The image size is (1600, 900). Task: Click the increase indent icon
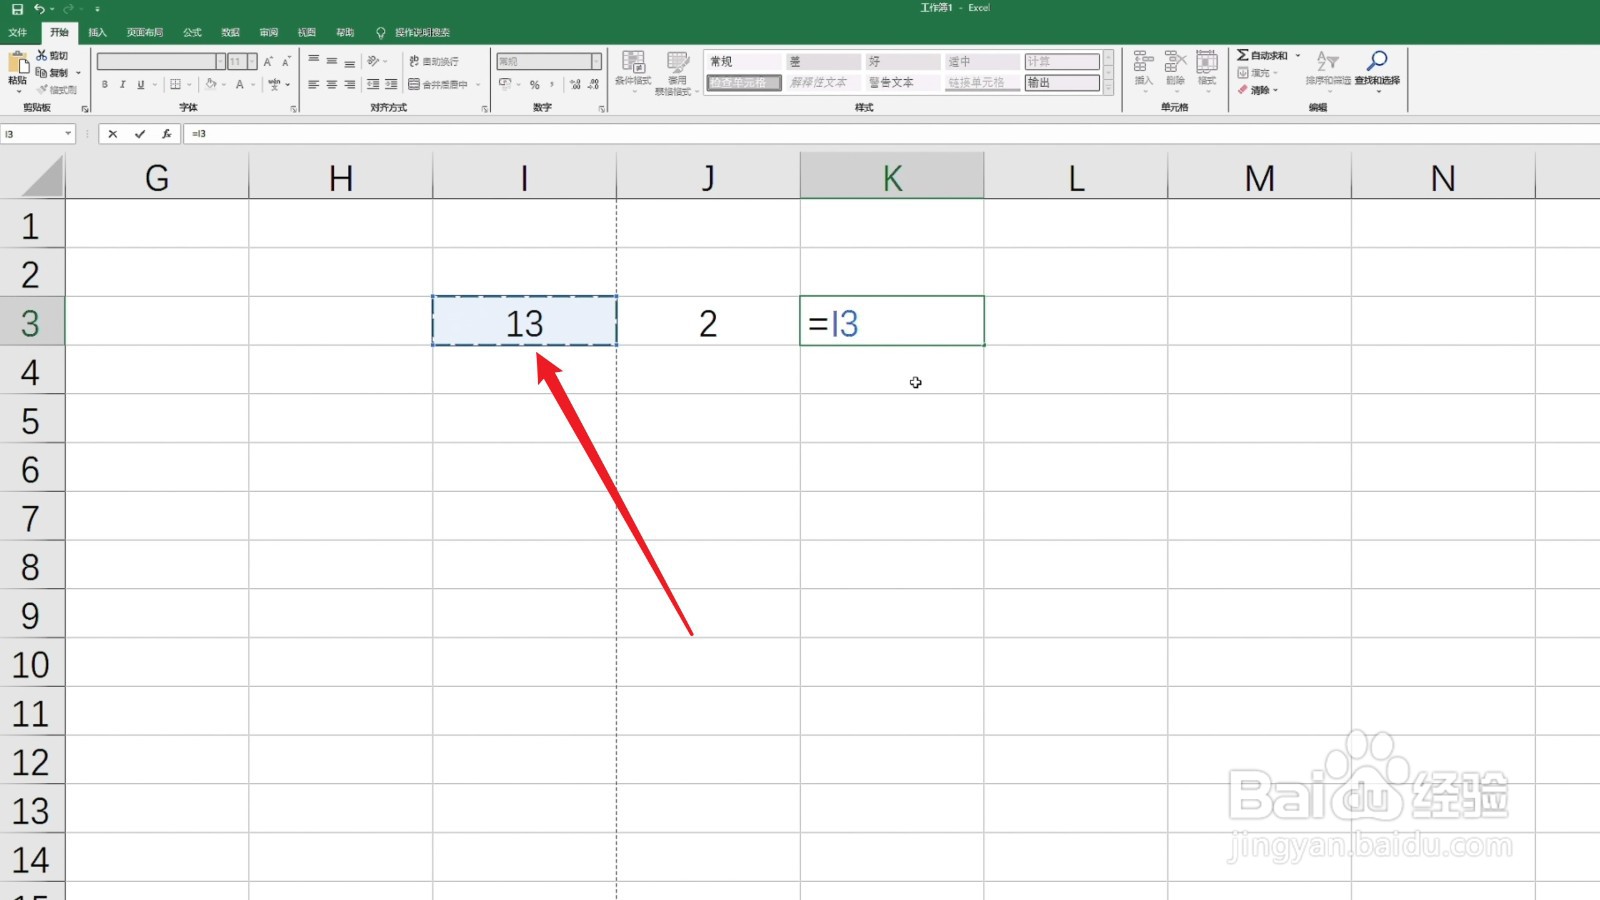[391, 84]
